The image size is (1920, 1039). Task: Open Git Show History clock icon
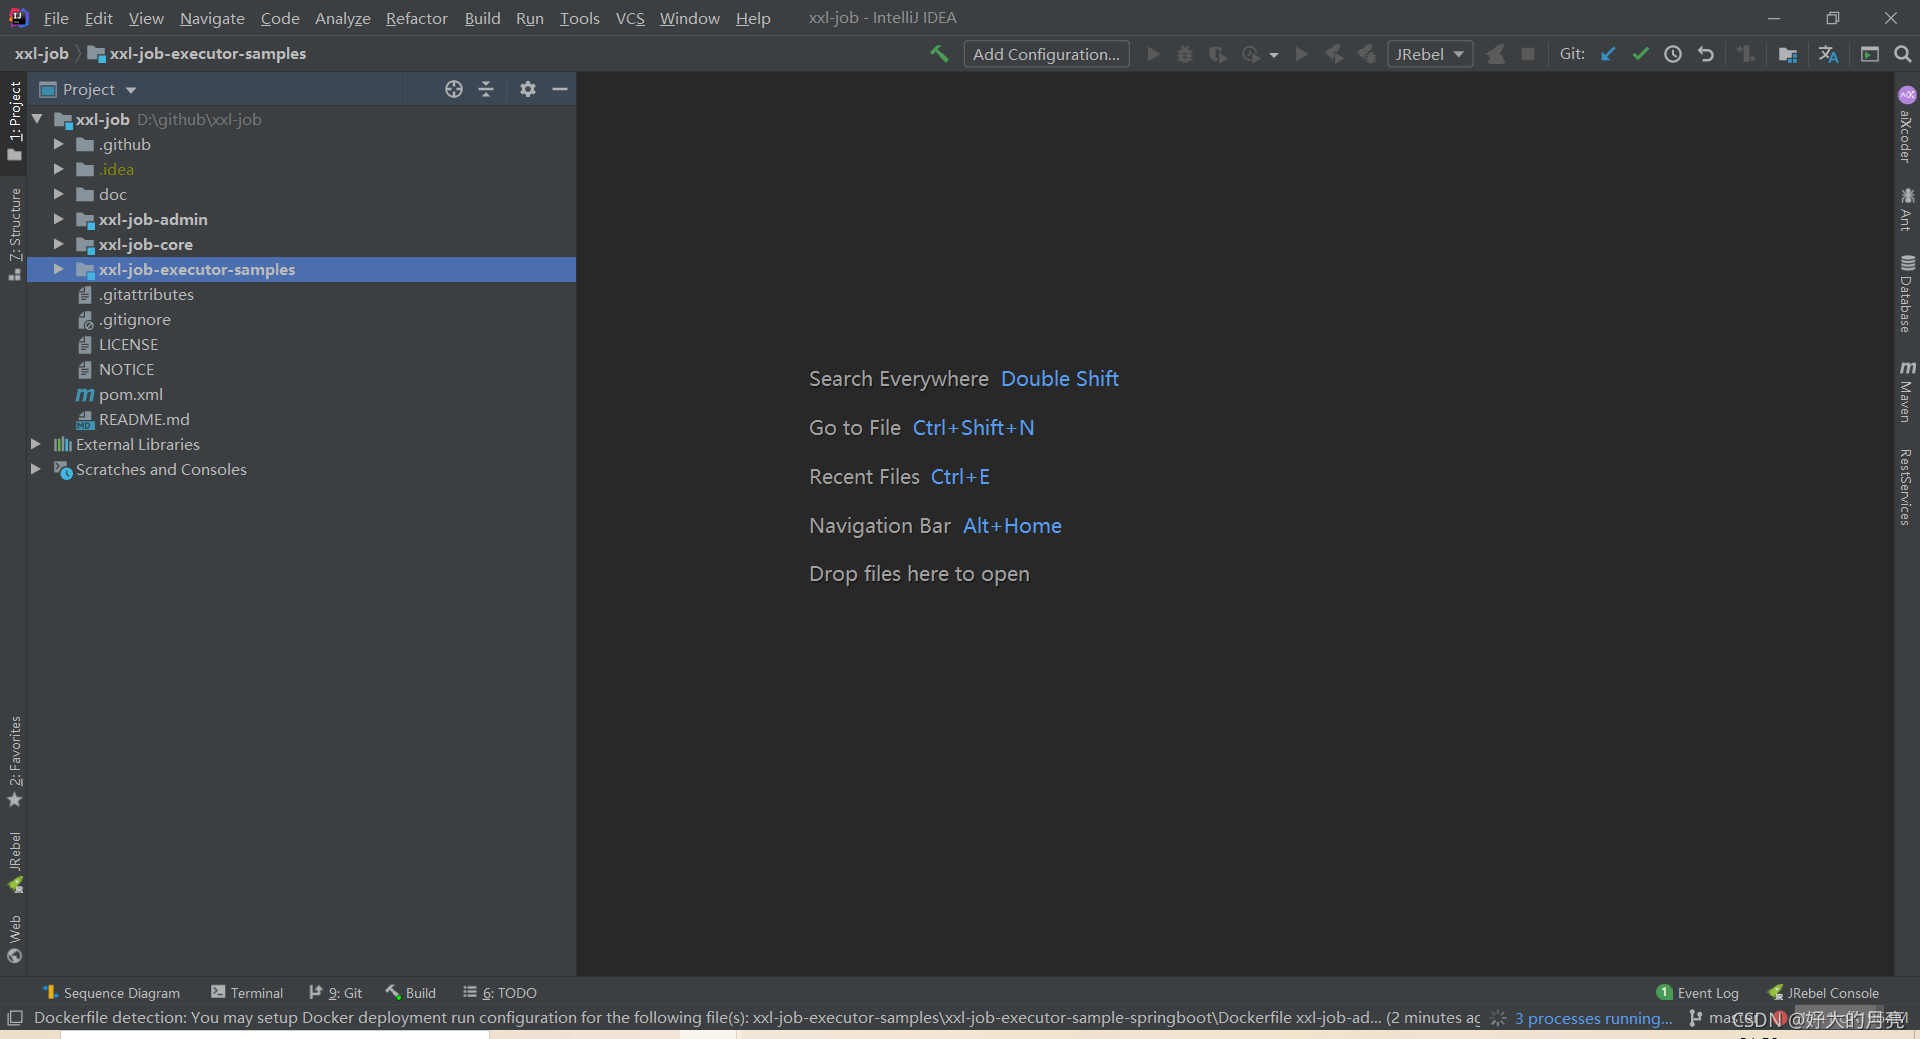point(1673,54)
